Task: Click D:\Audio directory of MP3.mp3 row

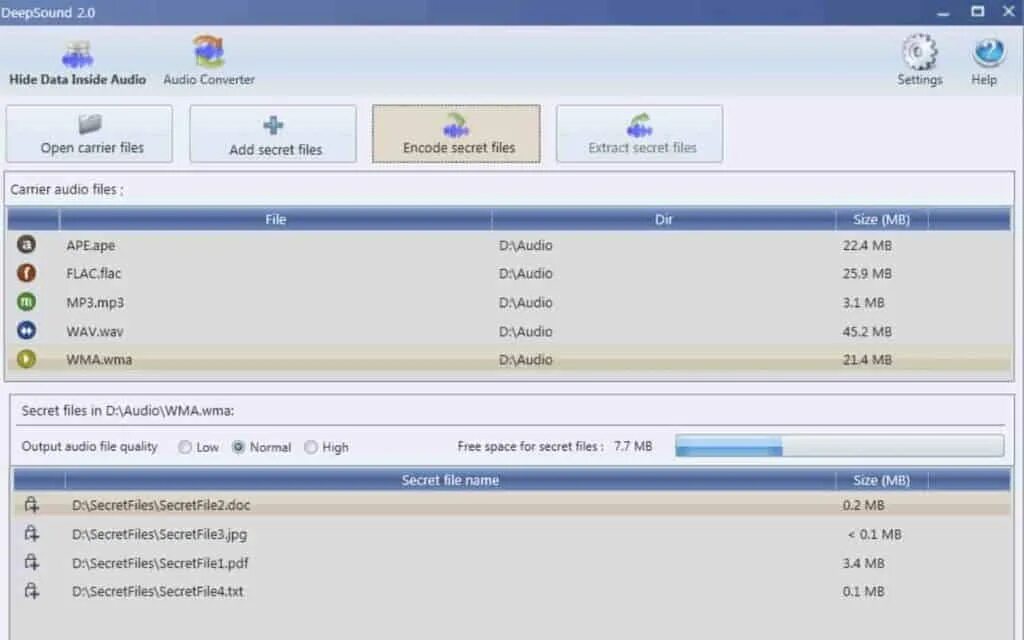Action: point(526,302)
